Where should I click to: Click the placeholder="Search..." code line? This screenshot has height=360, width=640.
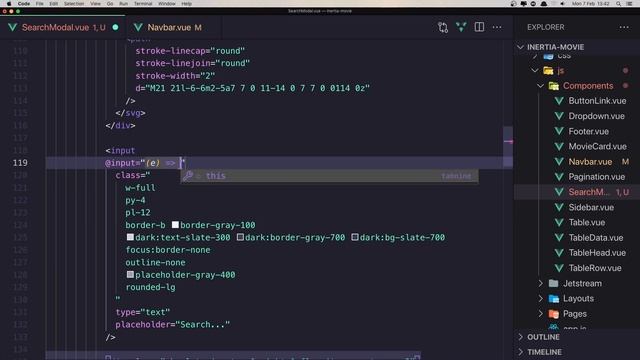[173, 324]
